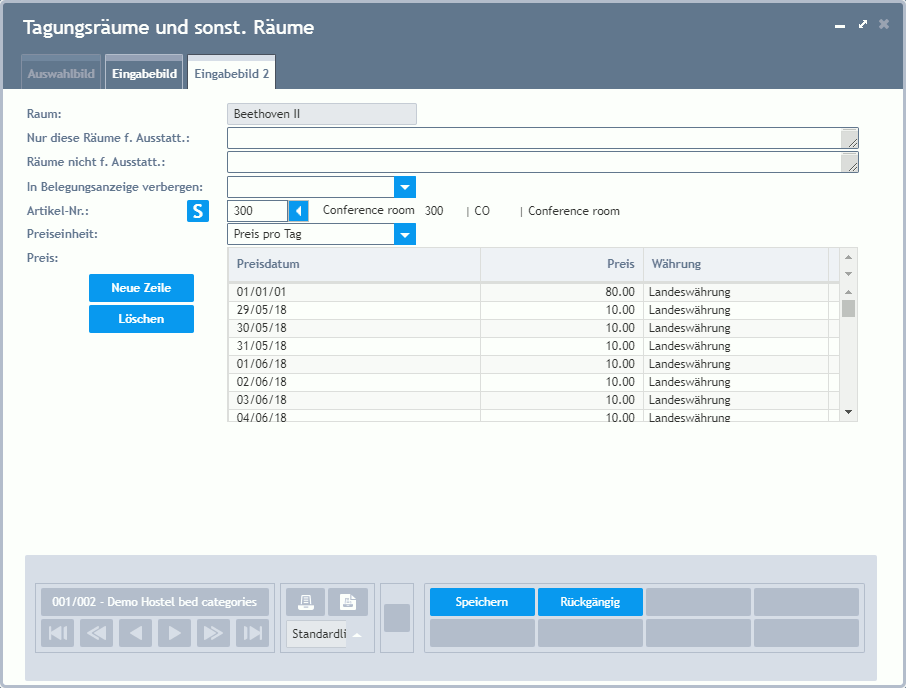906x688 pixels.
Task: Go to the previous record
Action: tap(135, 633)
